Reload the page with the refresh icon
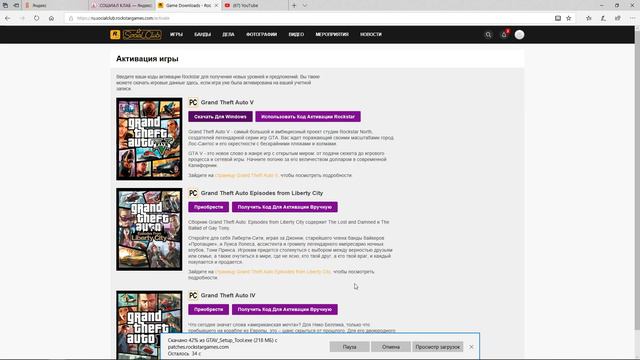Screen dimensions: 640x360 (37, 18)
